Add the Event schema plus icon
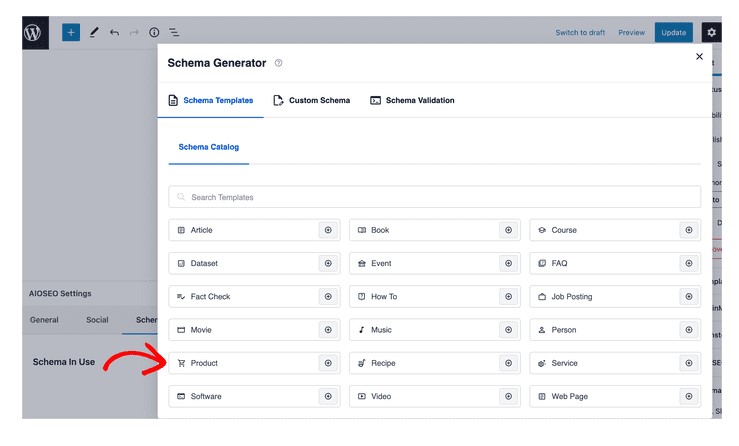Screen dimensions: 739x446 [x=509, y=264]
